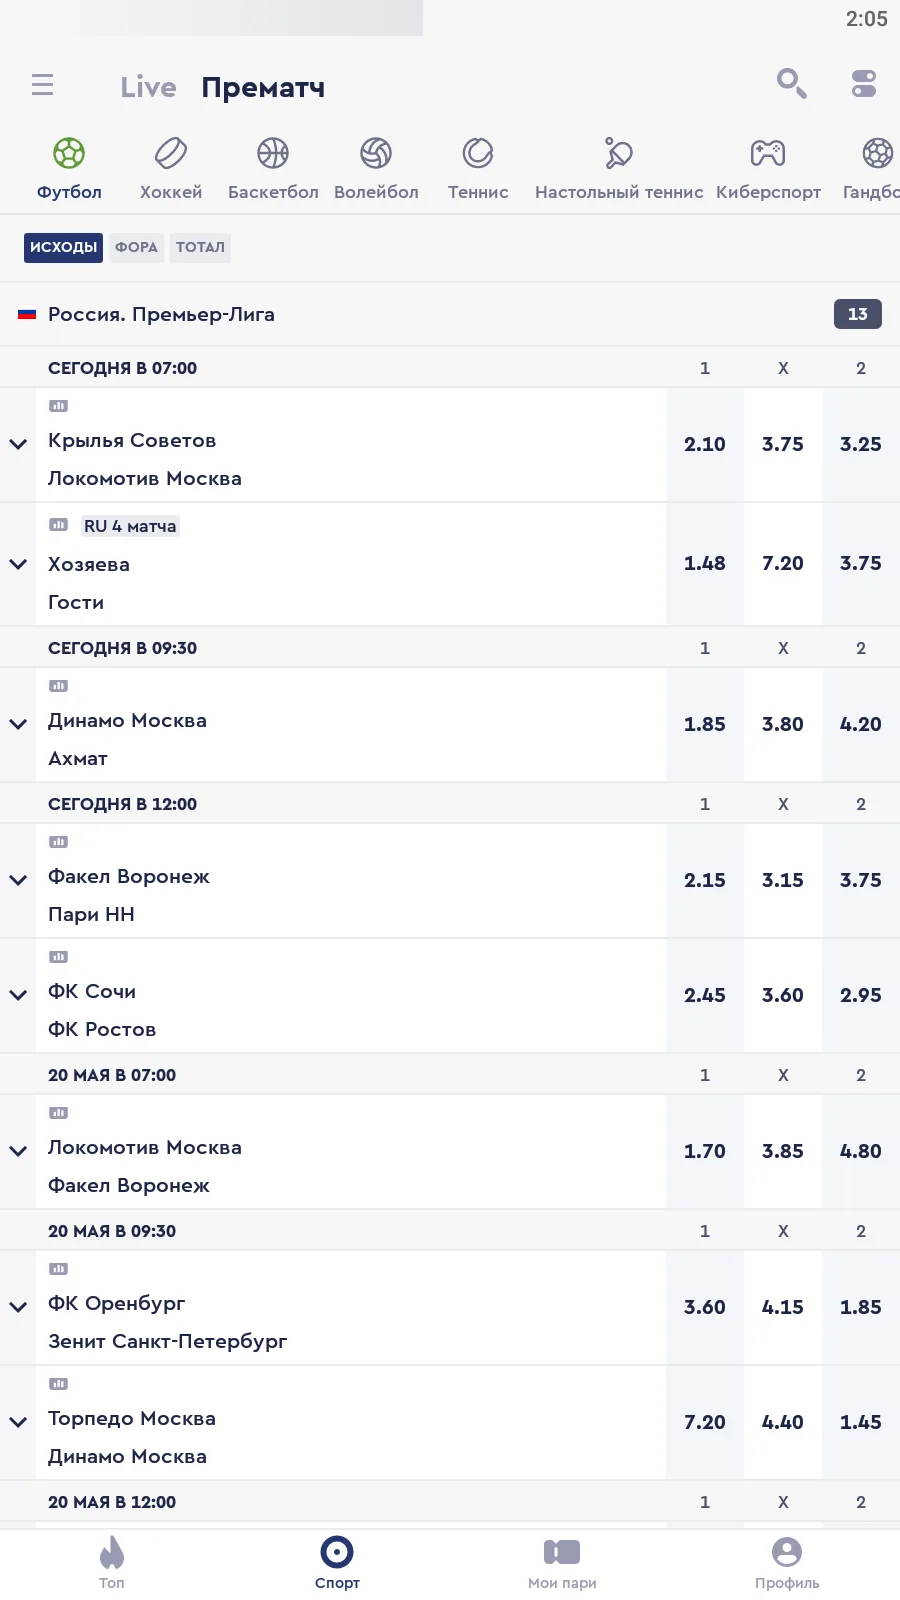Open Мои пари in bottom navigation
Image resolution: width=900 pixels, height=1600 pixels.
[x=562, y=1563]
